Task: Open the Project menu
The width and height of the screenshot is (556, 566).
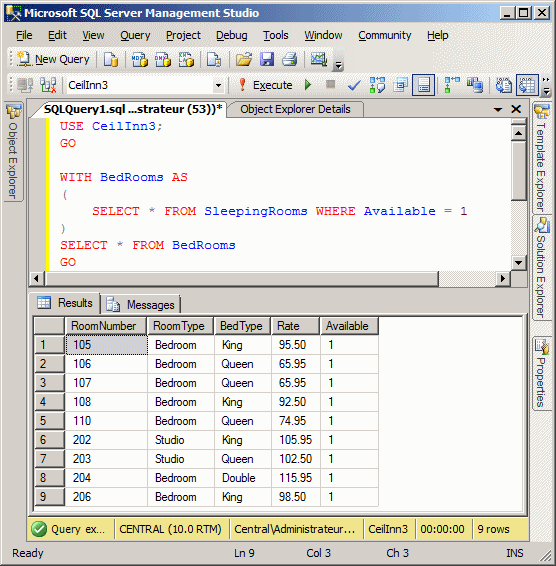Action: coord(183,35)
